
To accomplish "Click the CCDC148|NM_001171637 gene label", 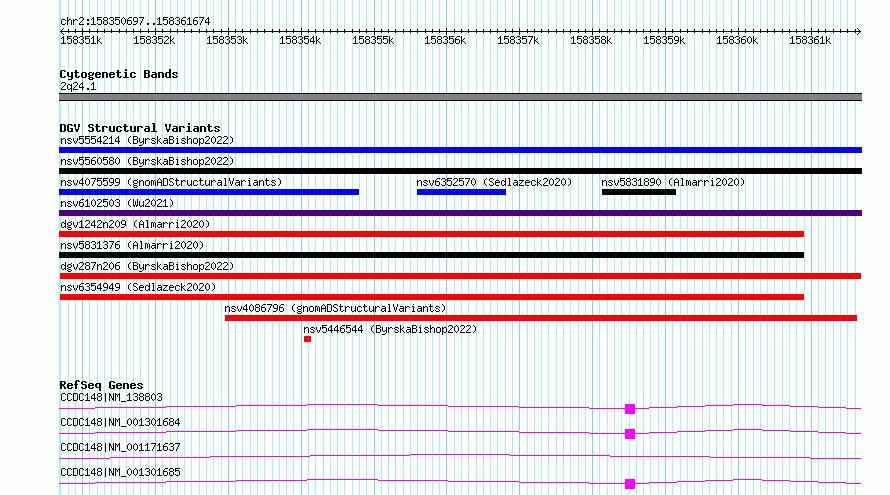I will [120, 447].
